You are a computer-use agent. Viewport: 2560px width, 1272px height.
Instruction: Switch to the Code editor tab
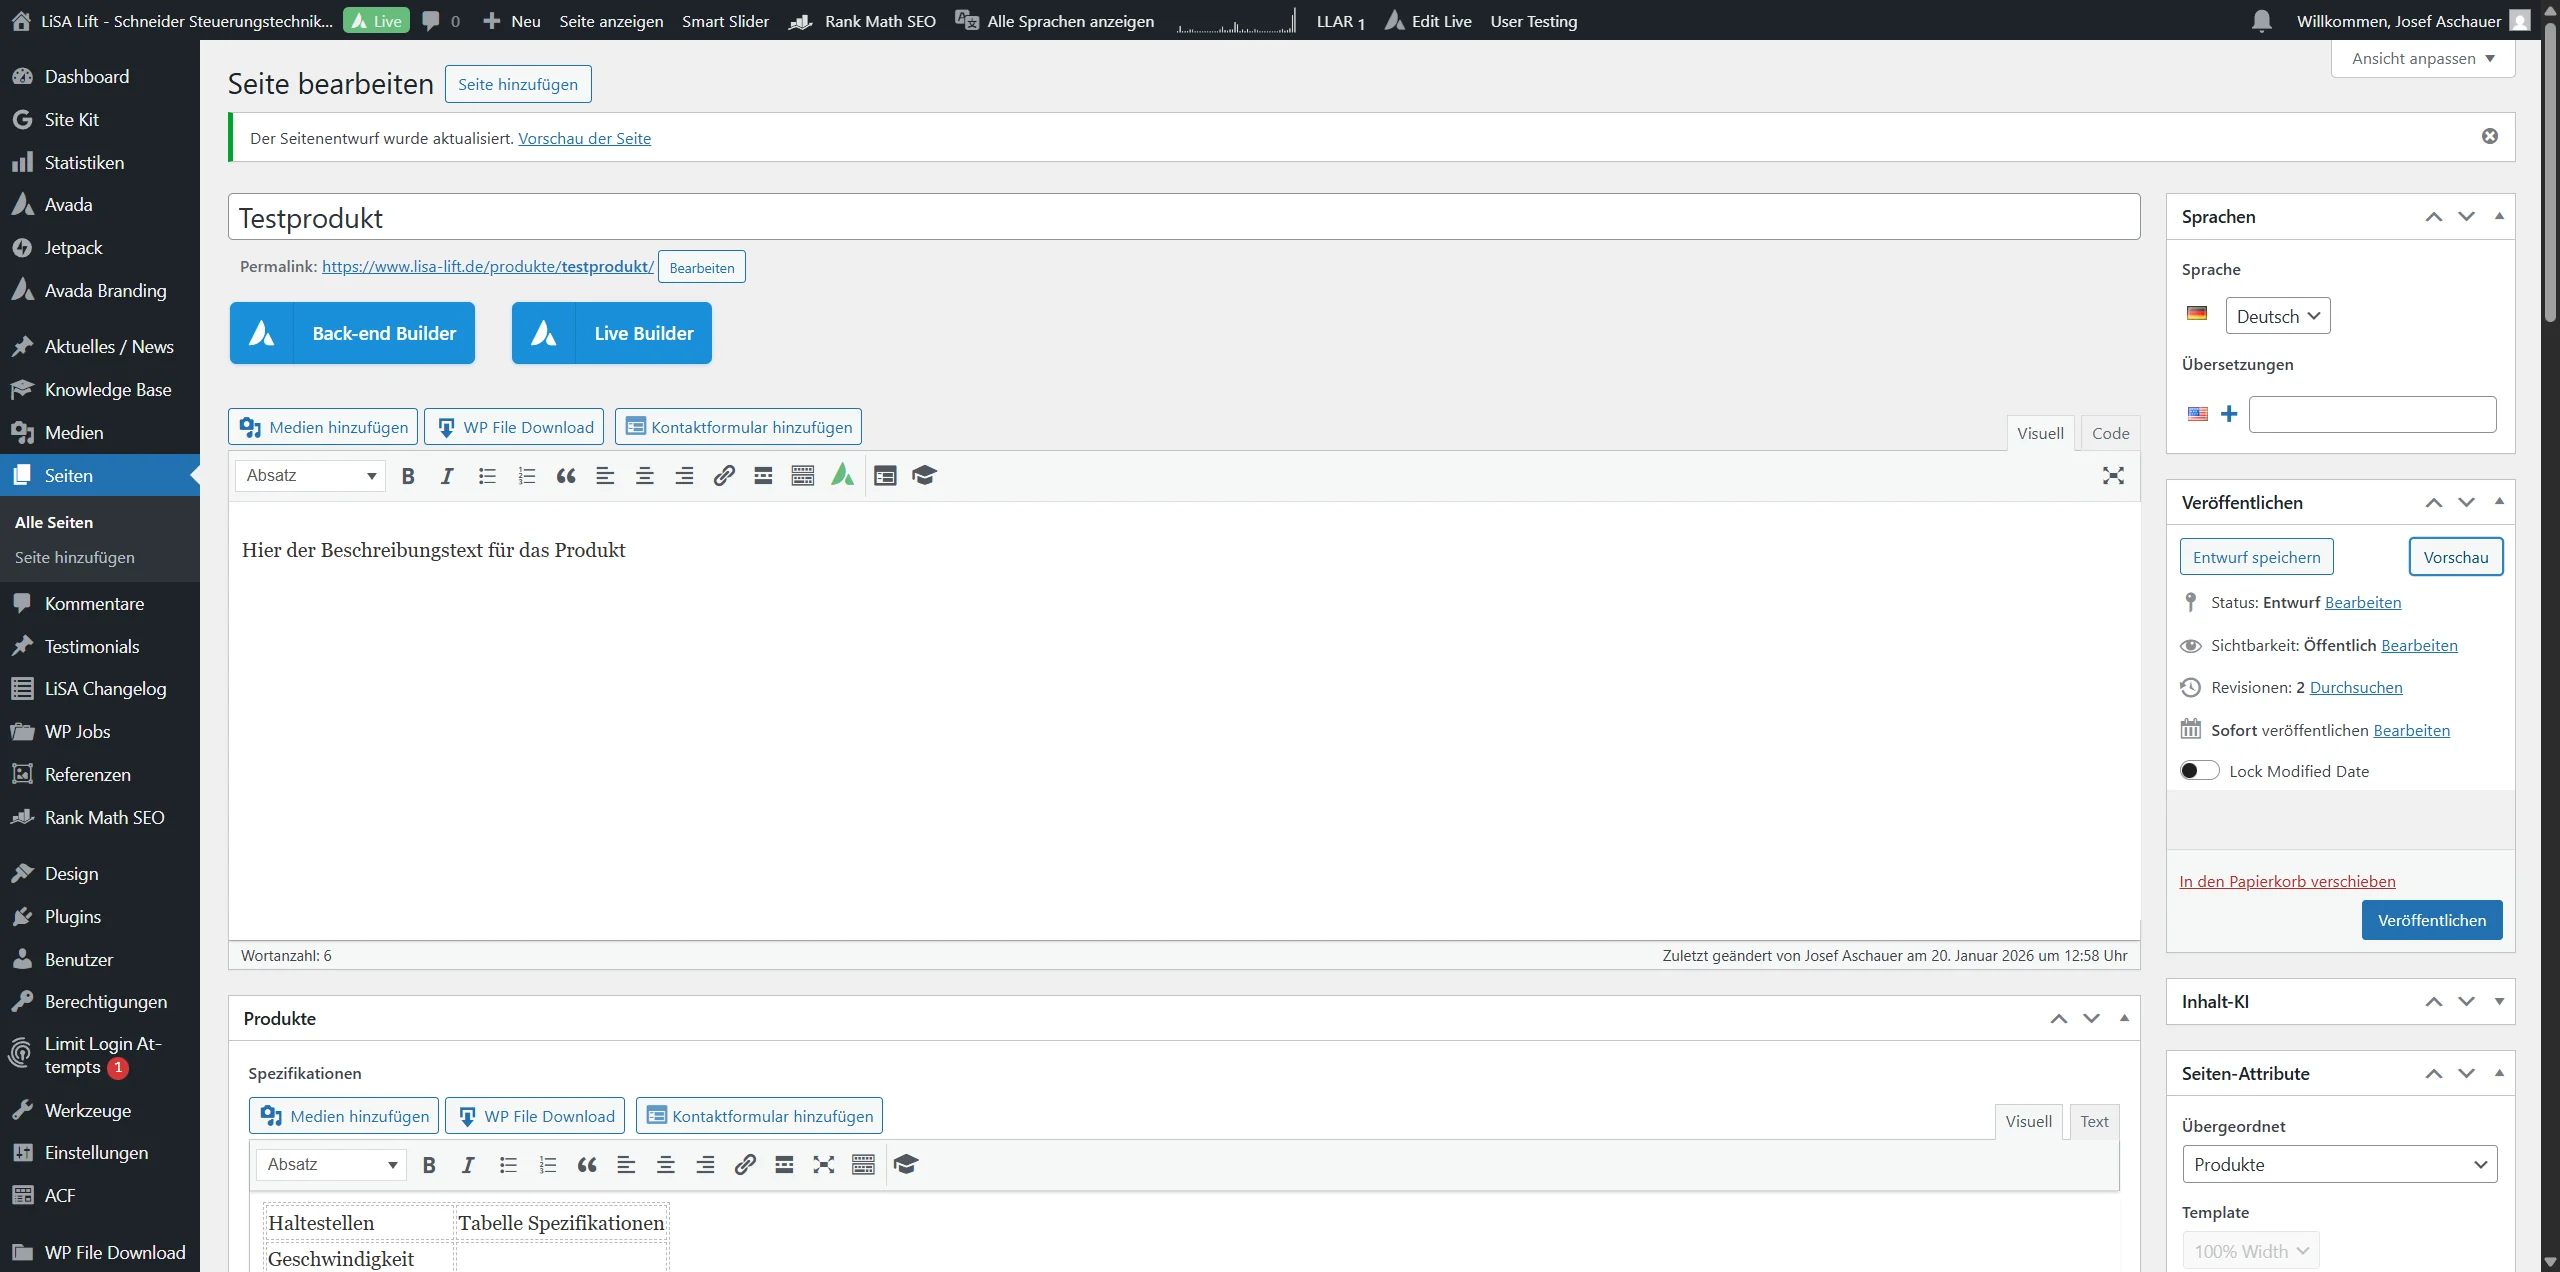point(2110,432)
